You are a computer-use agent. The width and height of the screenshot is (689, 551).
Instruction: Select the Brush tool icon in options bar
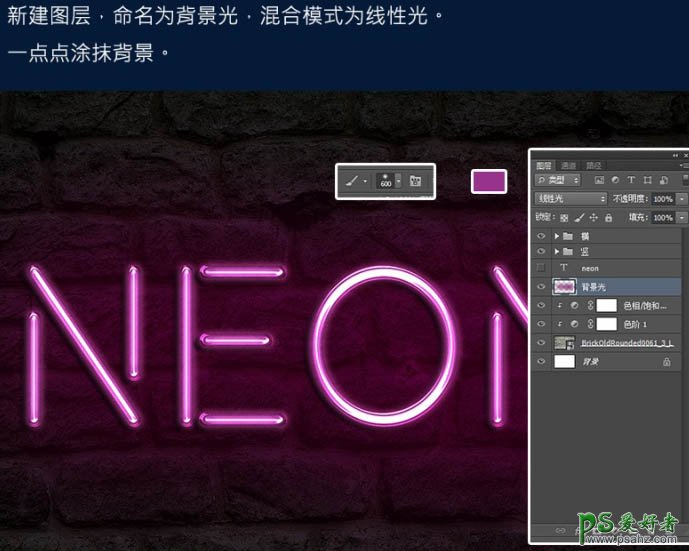[352, 181]
